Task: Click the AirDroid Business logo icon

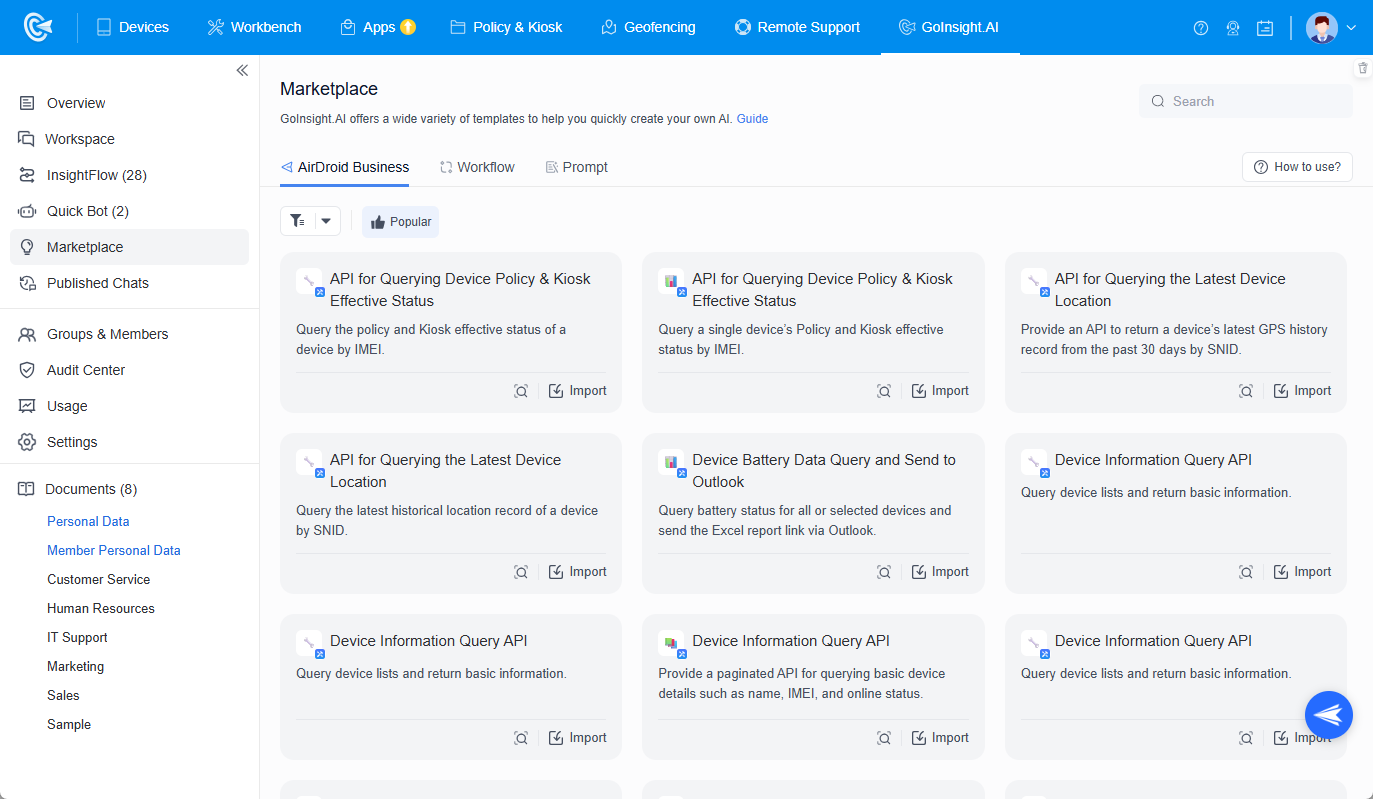Action: pyautogui.click(x=38, y=27)
